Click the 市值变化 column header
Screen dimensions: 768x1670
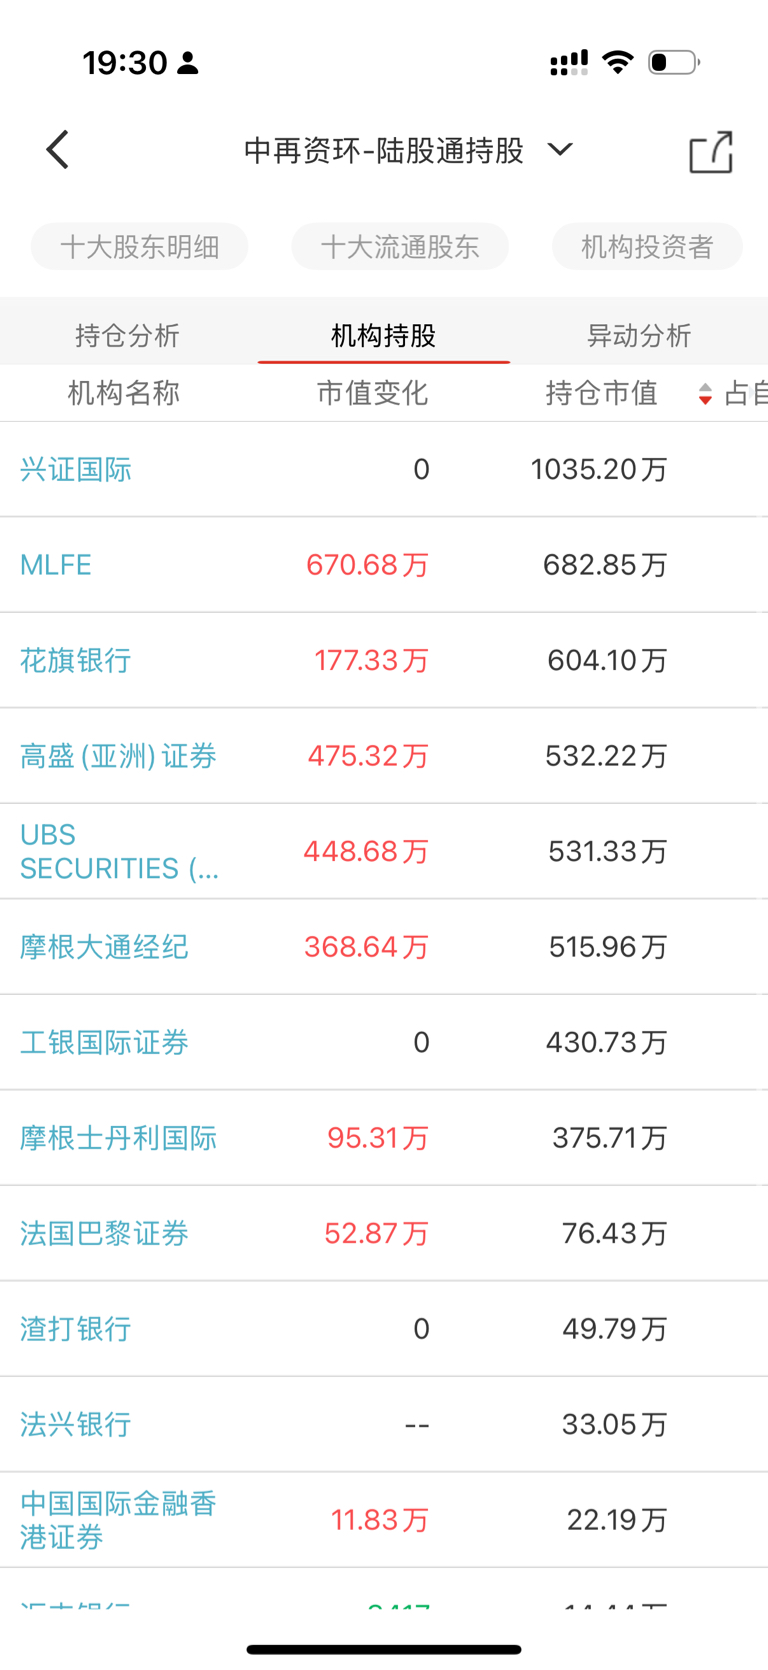click(x=372, y=393)
